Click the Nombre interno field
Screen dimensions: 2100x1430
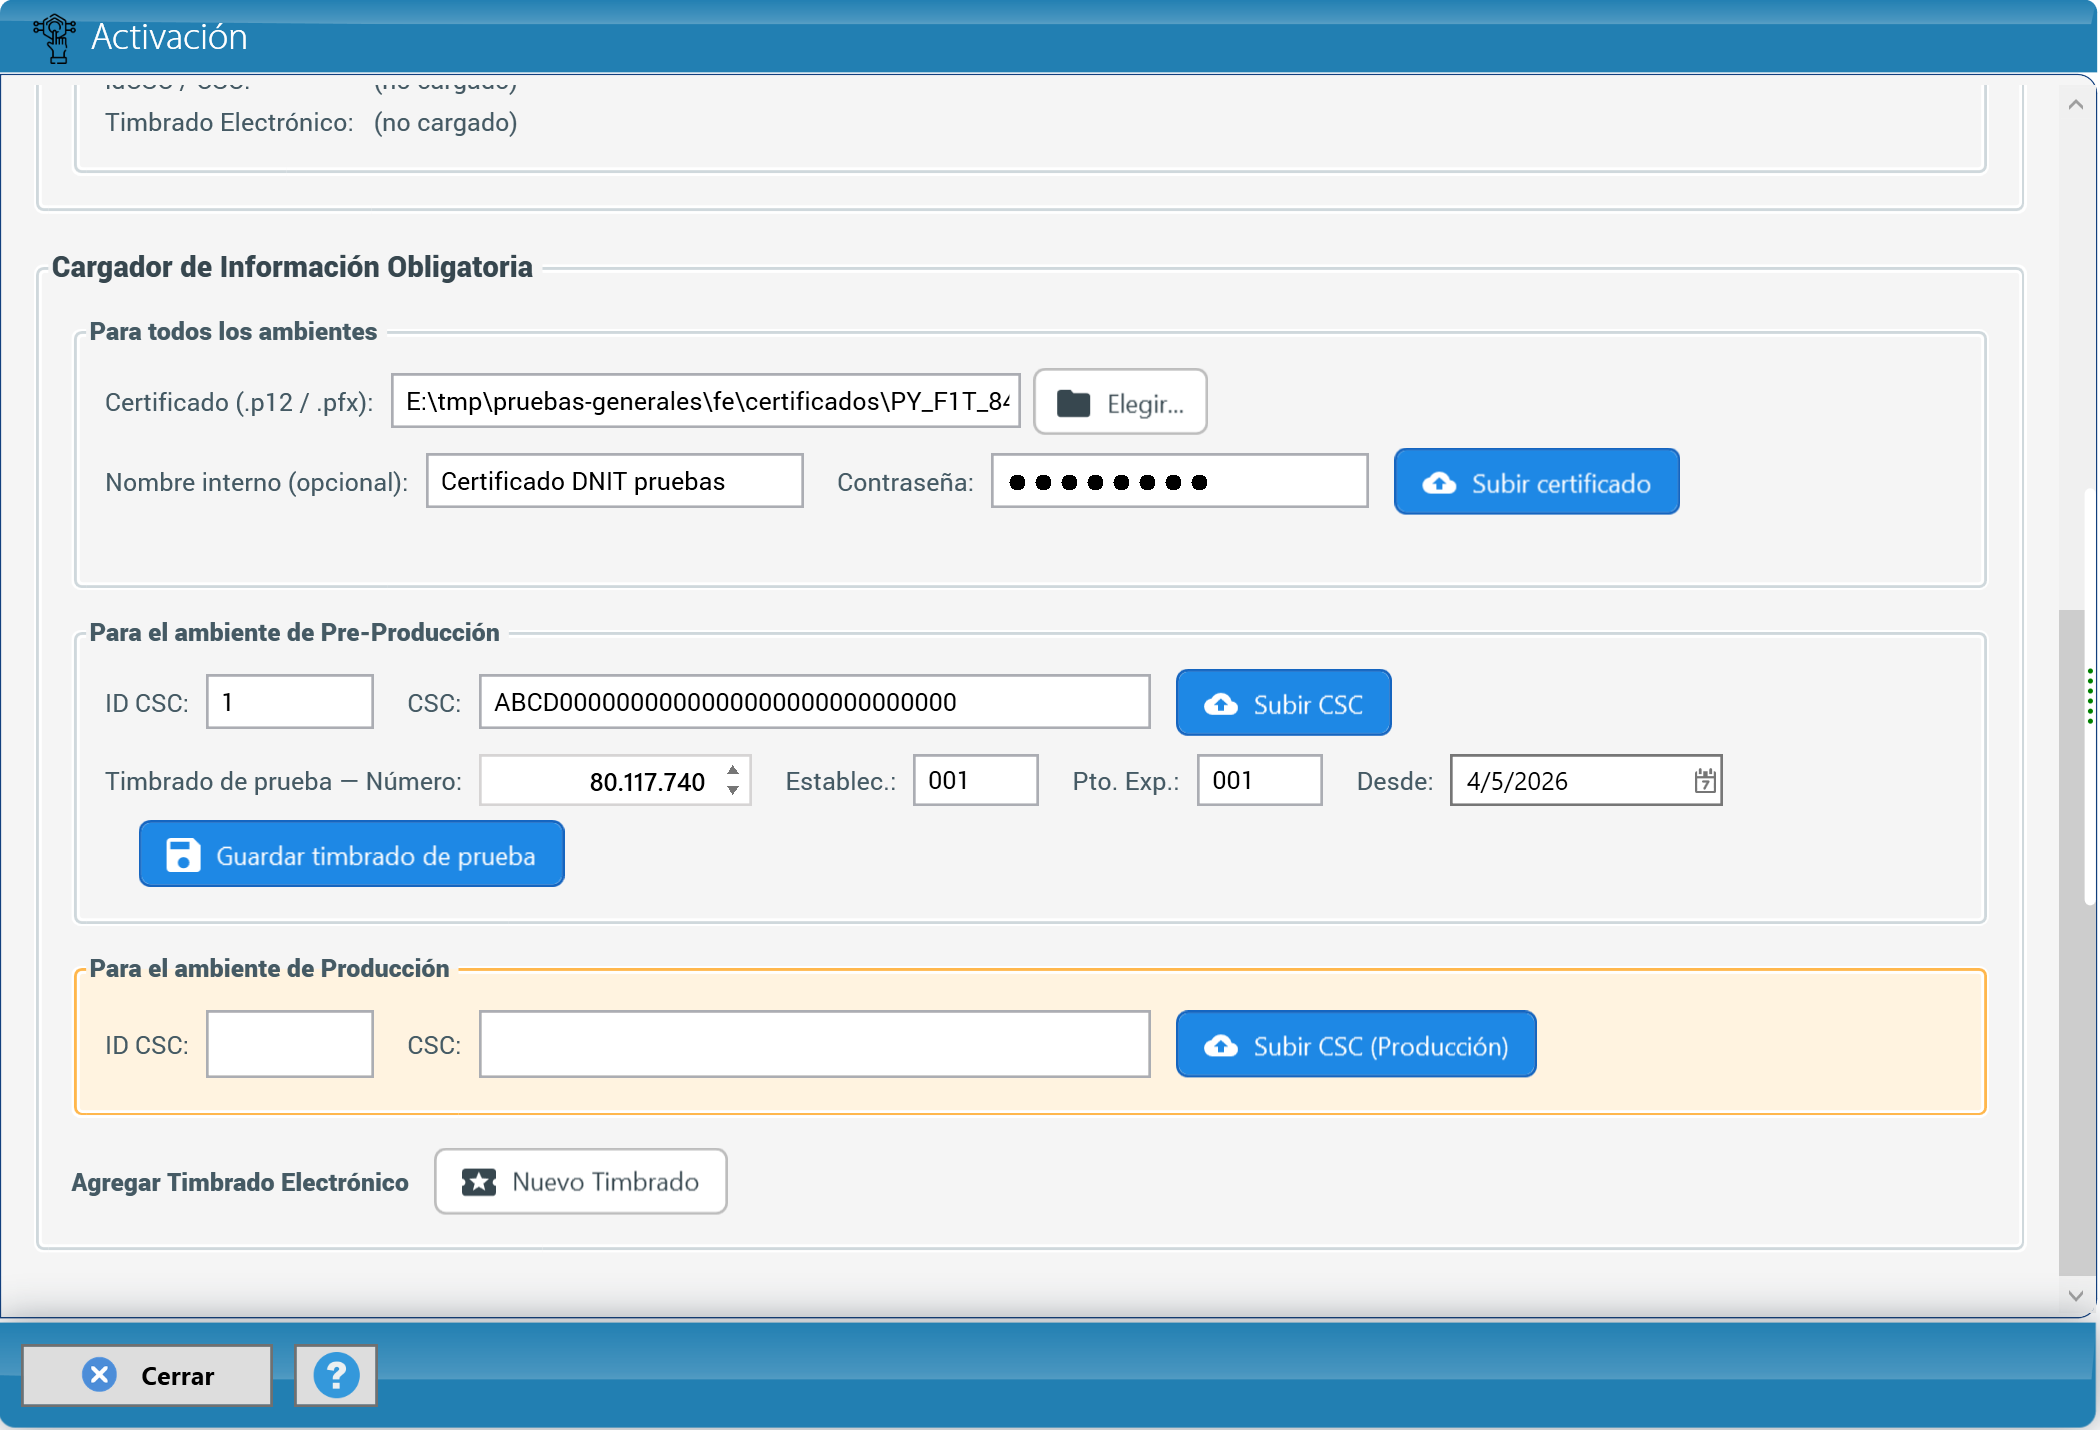pos(615,481)
